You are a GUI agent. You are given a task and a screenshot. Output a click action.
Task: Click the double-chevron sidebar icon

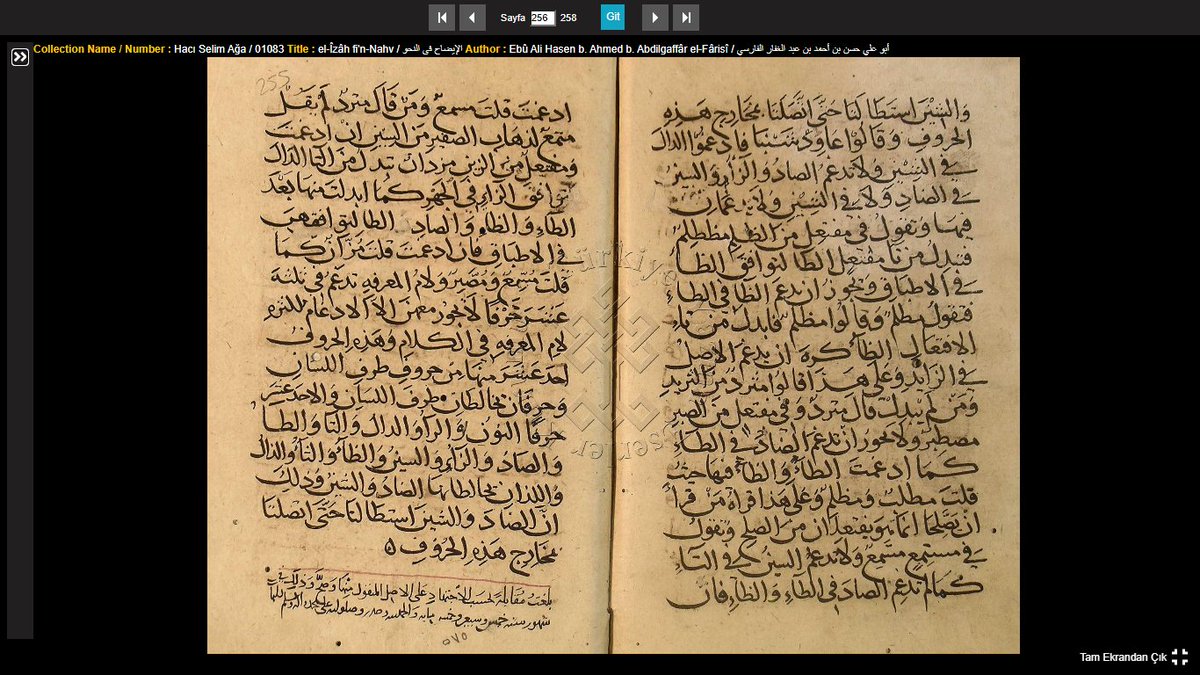pos(19,57)
